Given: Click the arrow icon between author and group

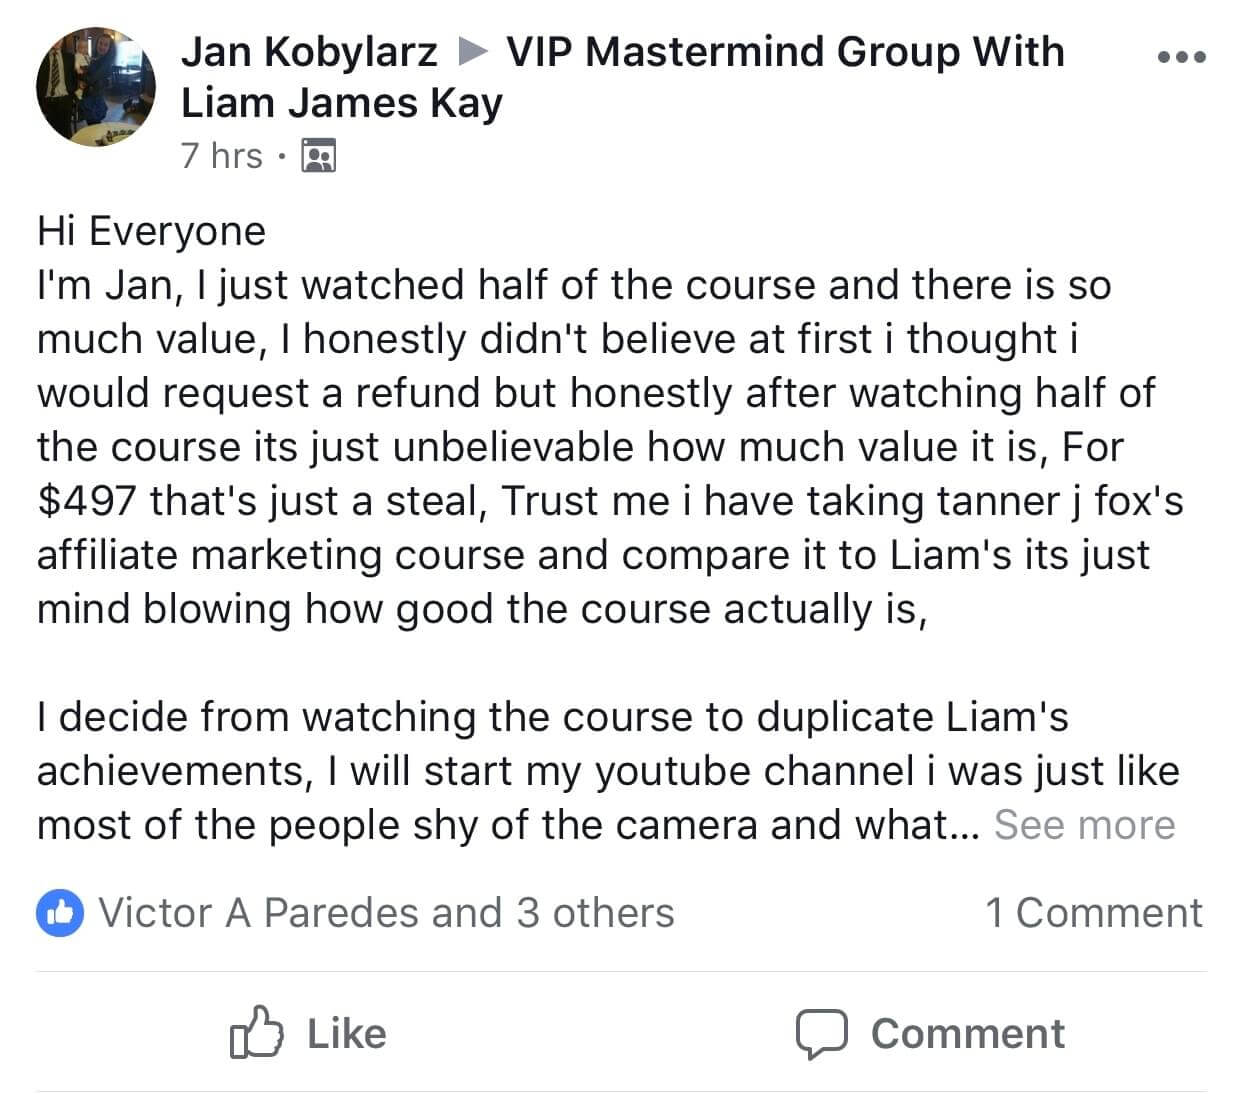Looking at the screenshot, I should [x=472, y=52].
